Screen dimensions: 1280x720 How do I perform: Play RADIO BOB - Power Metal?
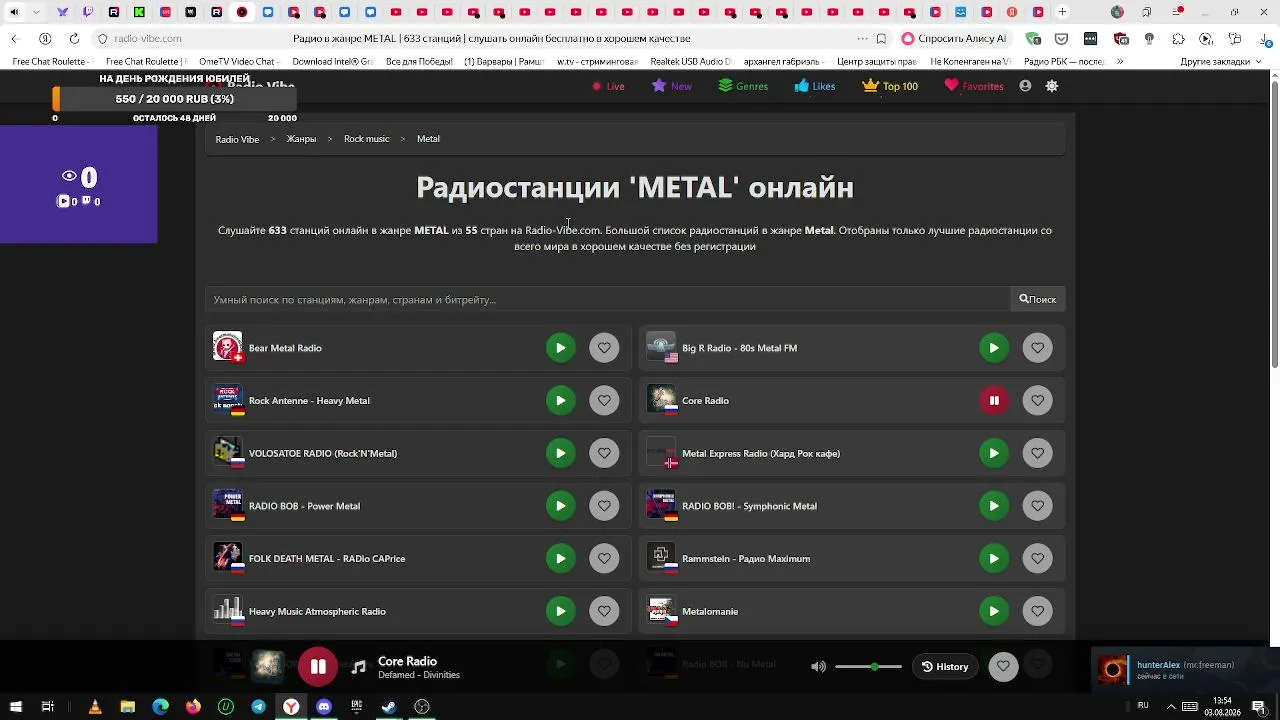[560, 506]
